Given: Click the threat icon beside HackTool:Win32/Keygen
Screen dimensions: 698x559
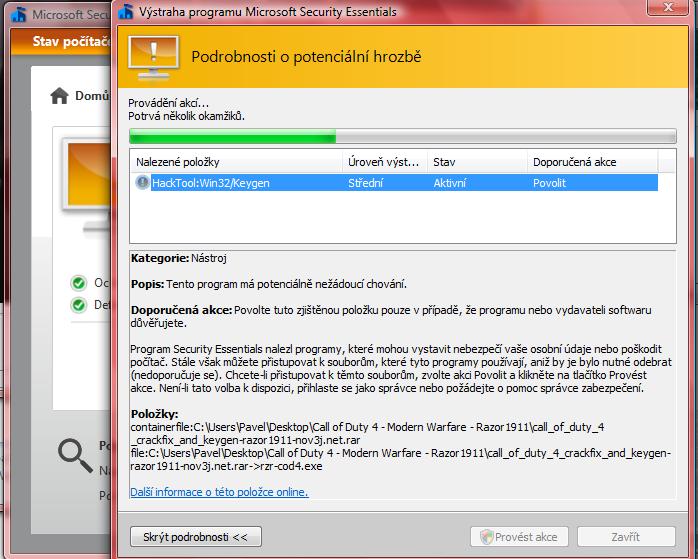Looking at the screenshot, I should click(x=142, y=182).
